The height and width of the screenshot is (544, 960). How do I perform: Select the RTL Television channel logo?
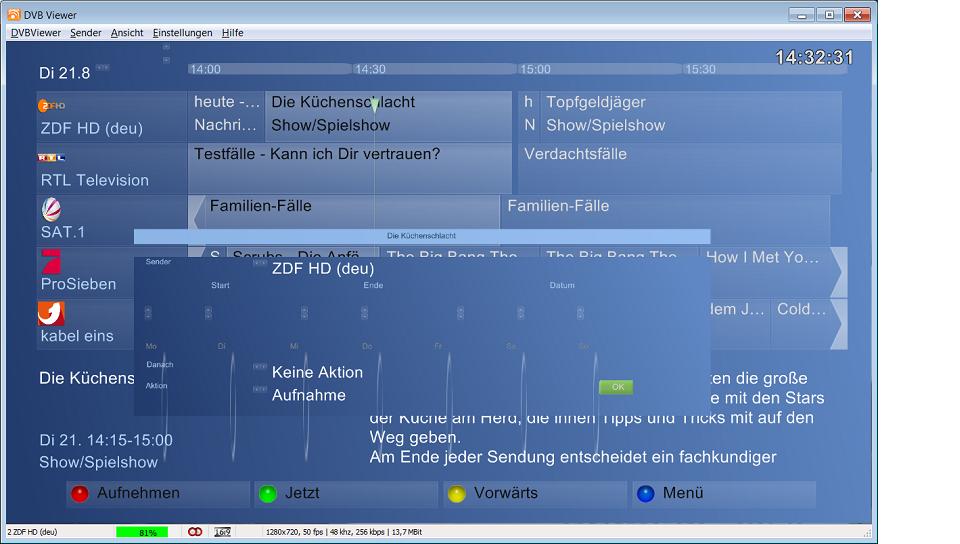pos(52,157)
